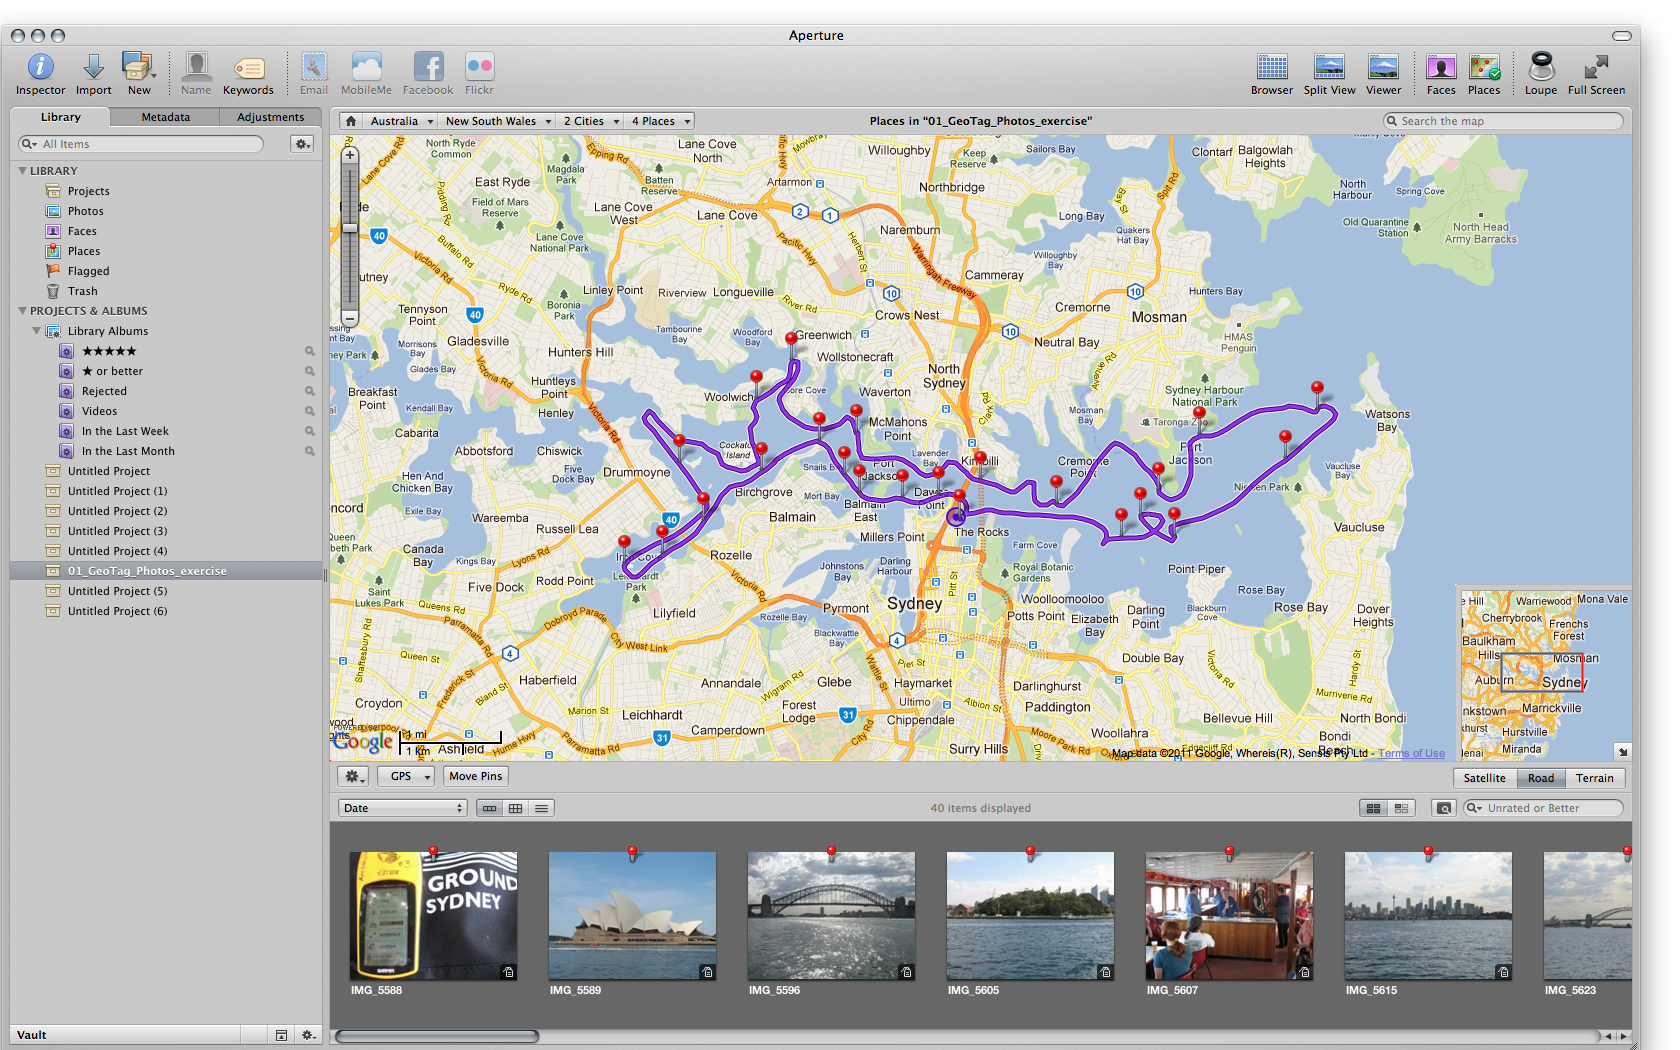Click the map zoom in plus button
The width and height of the screenshot is (1680, 1050).
350,155
